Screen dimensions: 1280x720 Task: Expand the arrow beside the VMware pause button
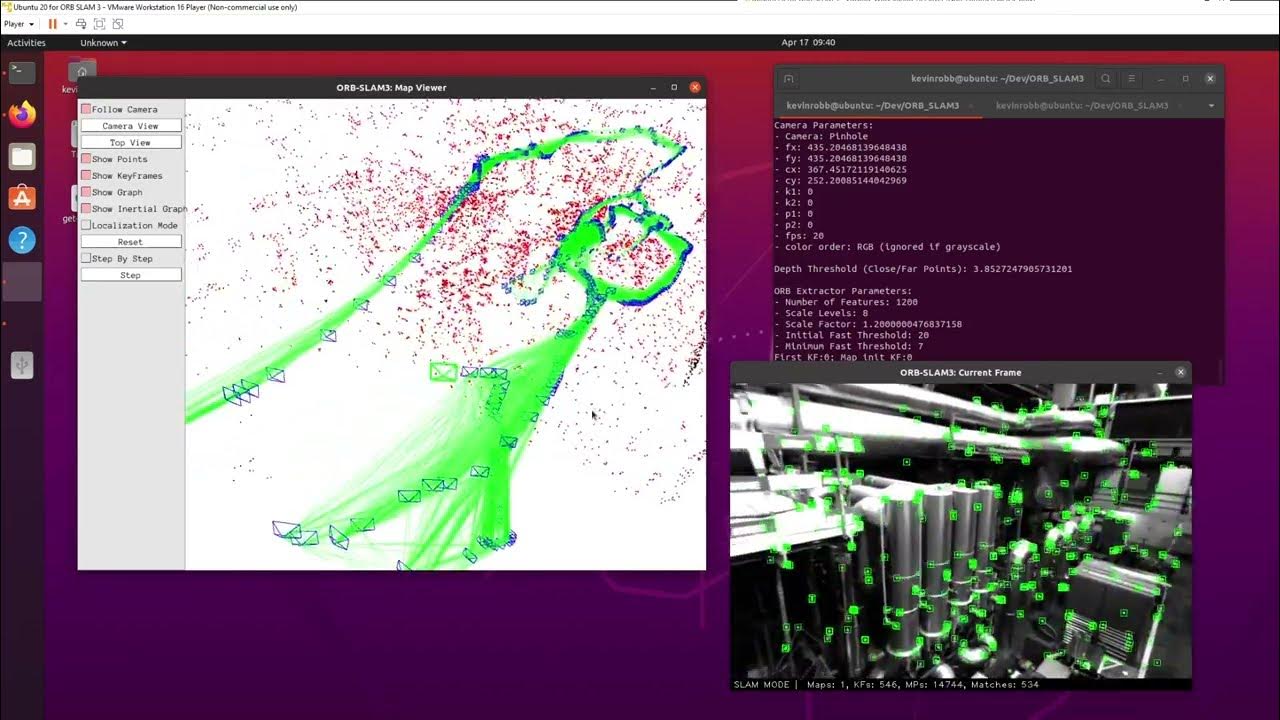66,24
